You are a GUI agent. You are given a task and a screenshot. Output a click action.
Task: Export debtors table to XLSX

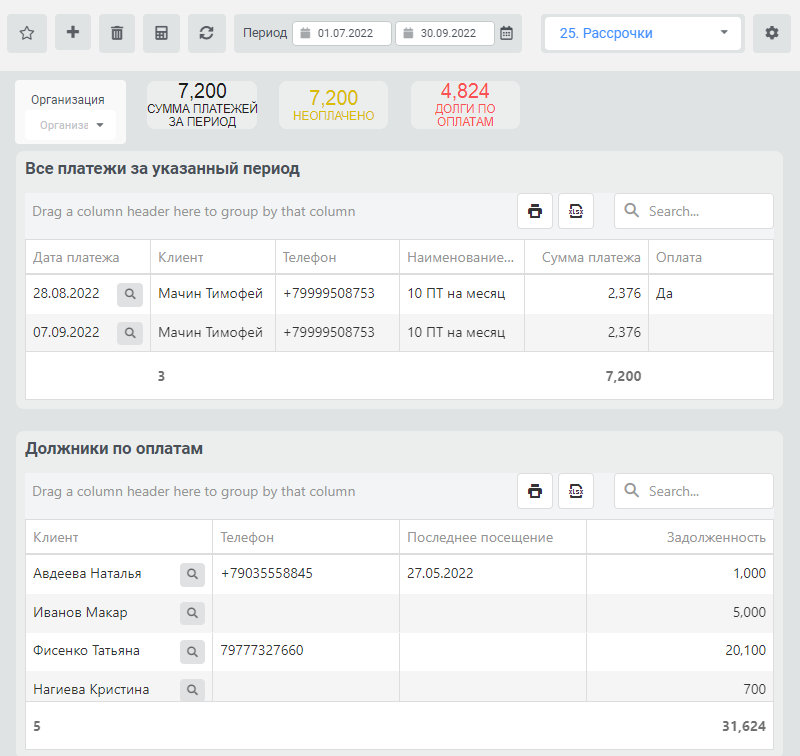[576, 491]
